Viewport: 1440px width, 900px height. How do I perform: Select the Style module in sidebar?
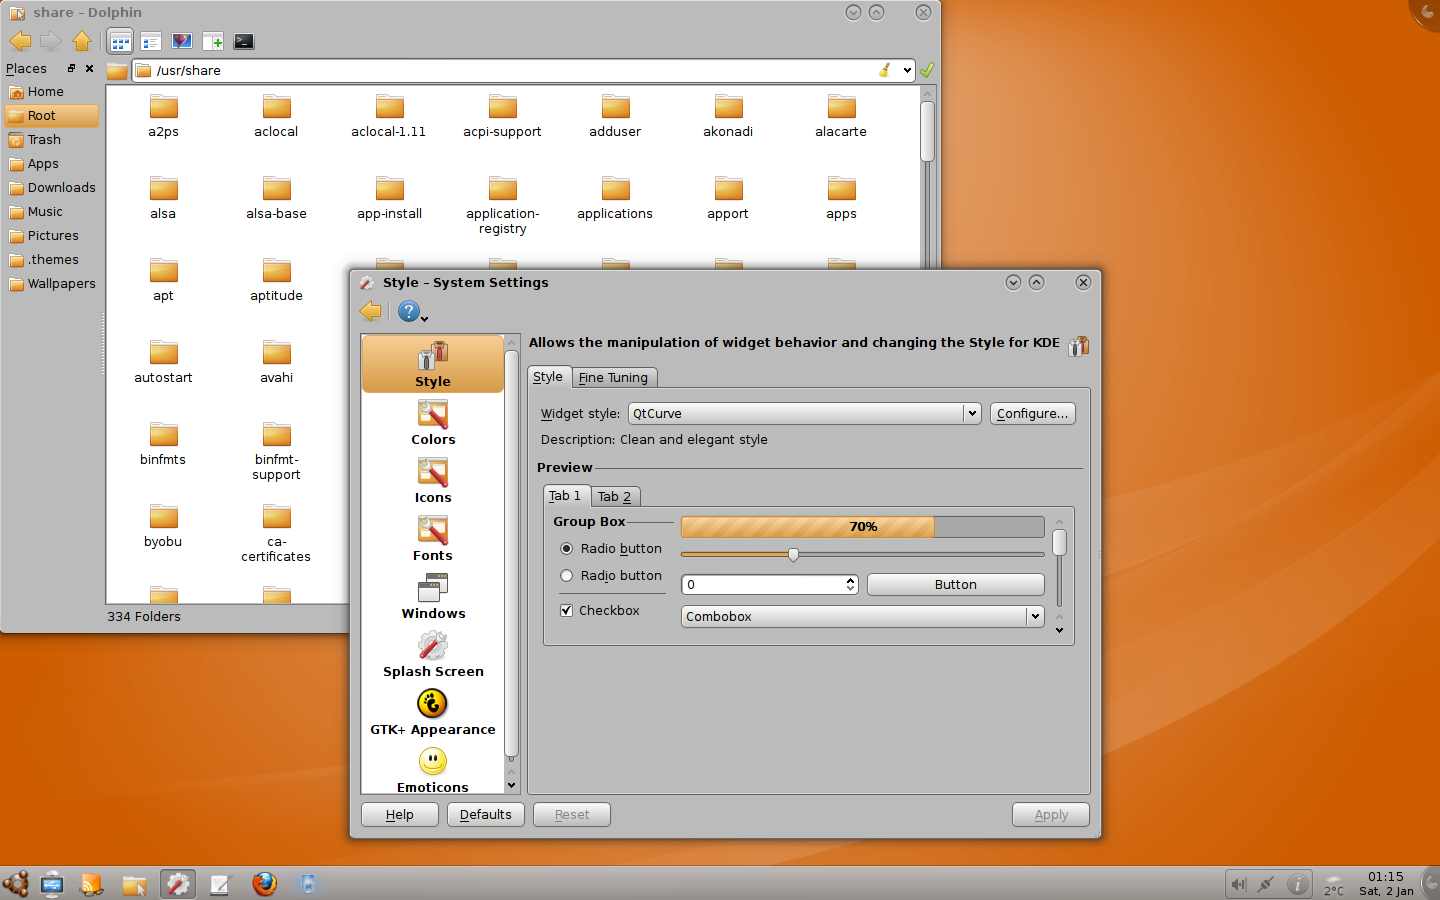(x=433, y=364)
